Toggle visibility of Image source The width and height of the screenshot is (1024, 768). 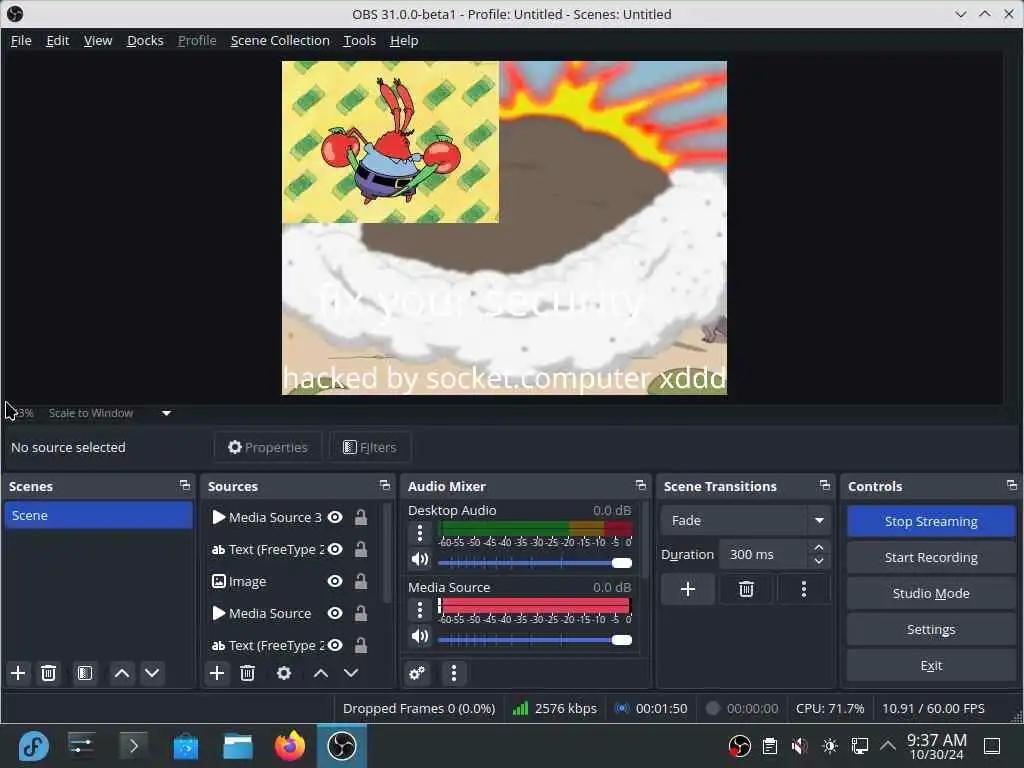pyautogui.click(x=335, y=581)
